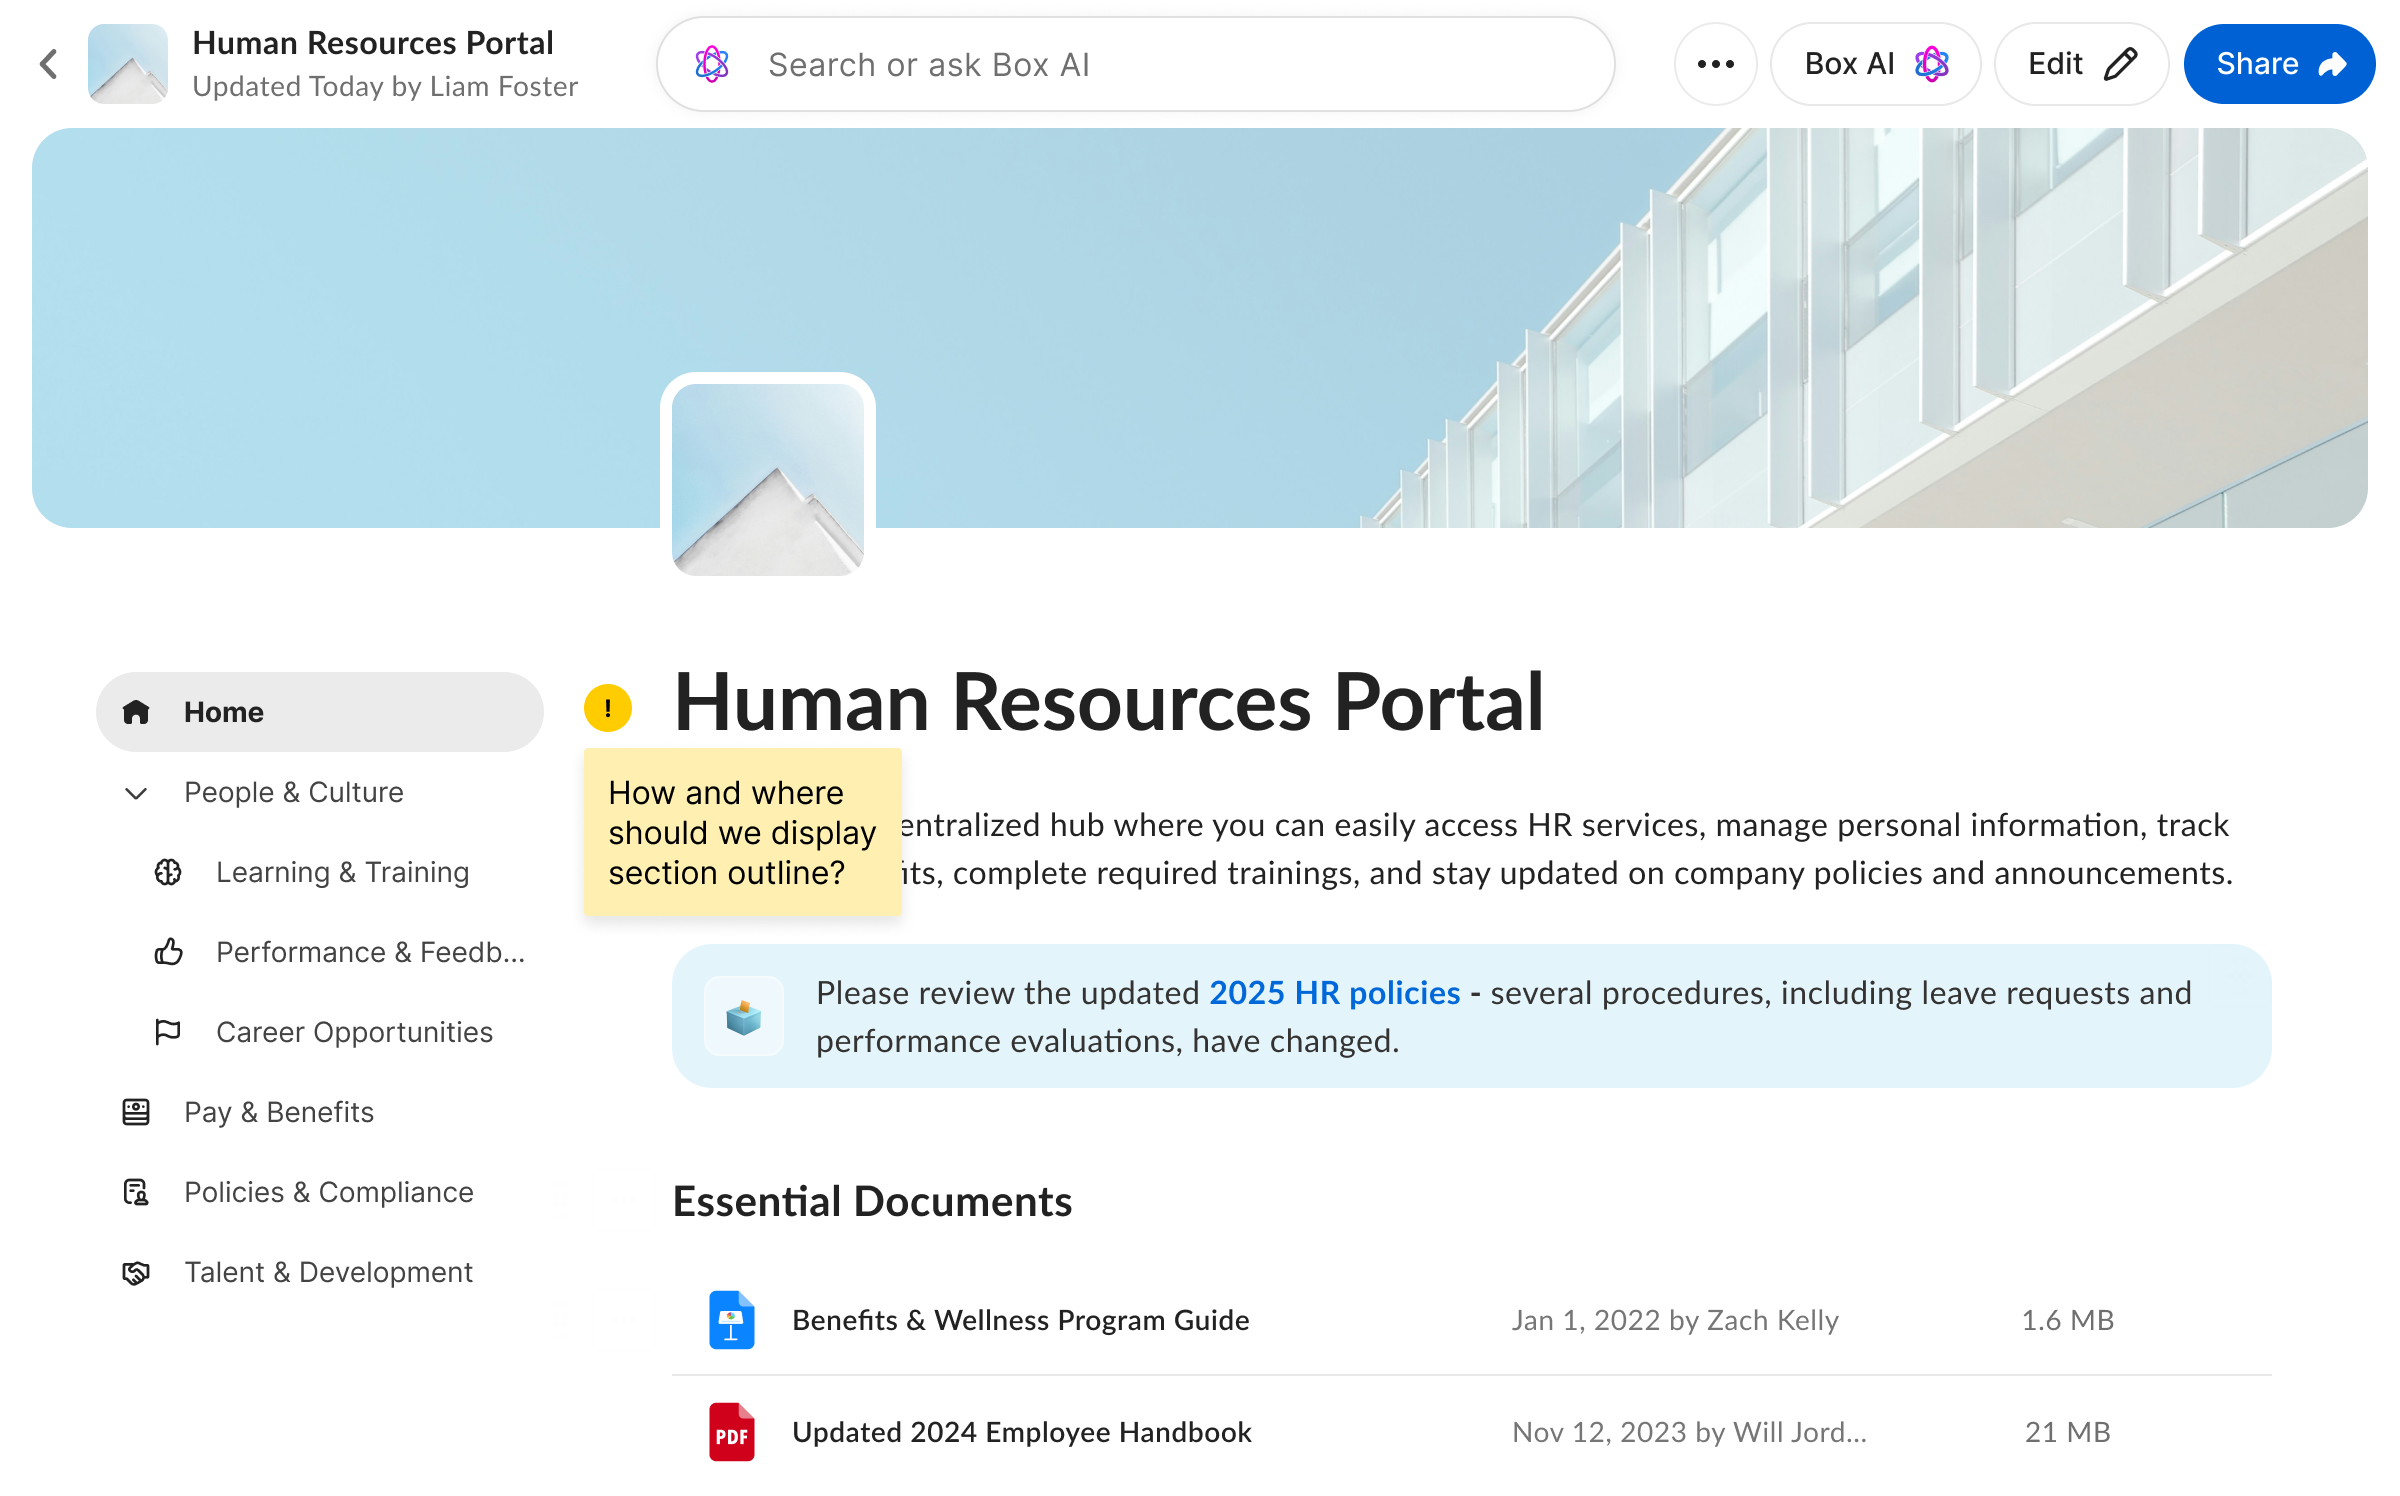Viewport: 2400px width, 1496px height.
Task: Click 'Jan 1, 2022 by Zach Kelly' text
Action: click(1675, 1320)
